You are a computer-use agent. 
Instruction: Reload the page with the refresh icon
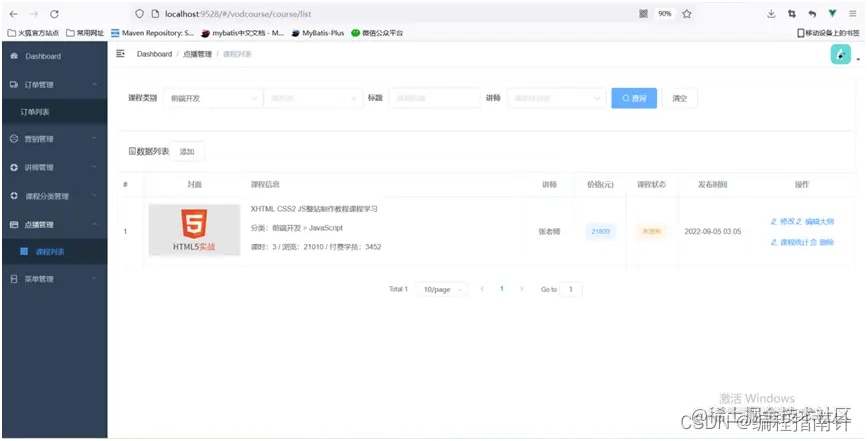pyautogui.click(x=54, y=14)
